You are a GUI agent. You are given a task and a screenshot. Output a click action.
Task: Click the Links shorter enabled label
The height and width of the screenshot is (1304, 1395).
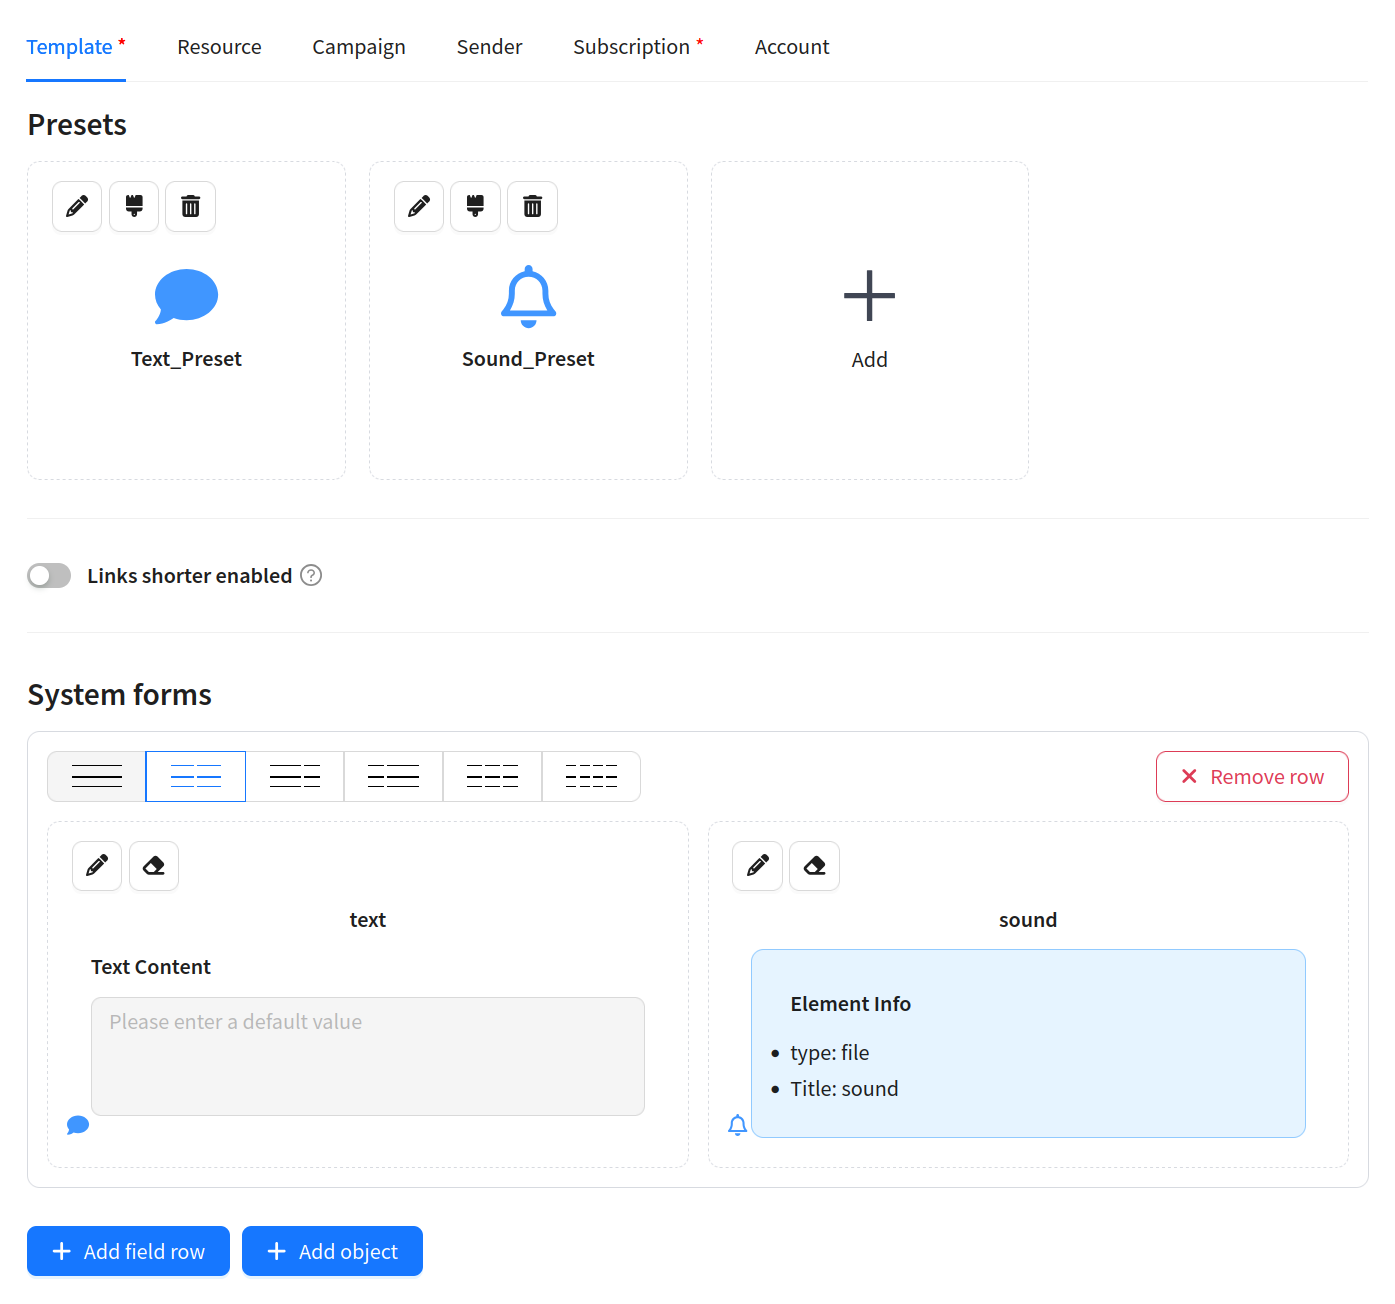189,576
